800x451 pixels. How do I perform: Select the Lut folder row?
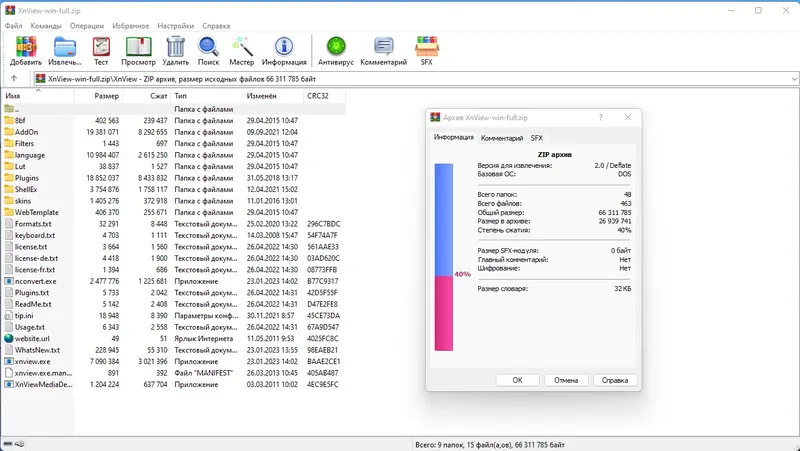pos(173,166)
